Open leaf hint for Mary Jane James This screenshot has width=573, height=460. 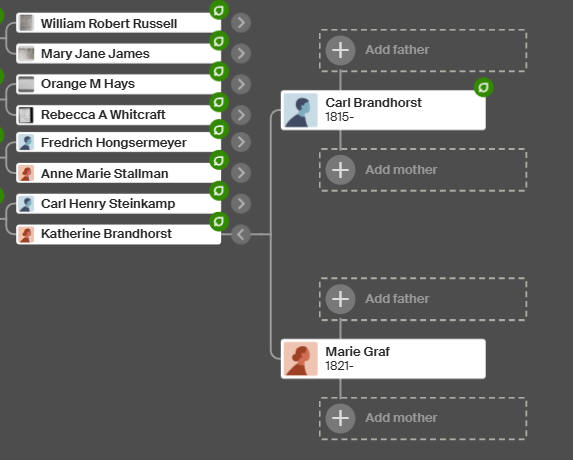coord(219,41)
